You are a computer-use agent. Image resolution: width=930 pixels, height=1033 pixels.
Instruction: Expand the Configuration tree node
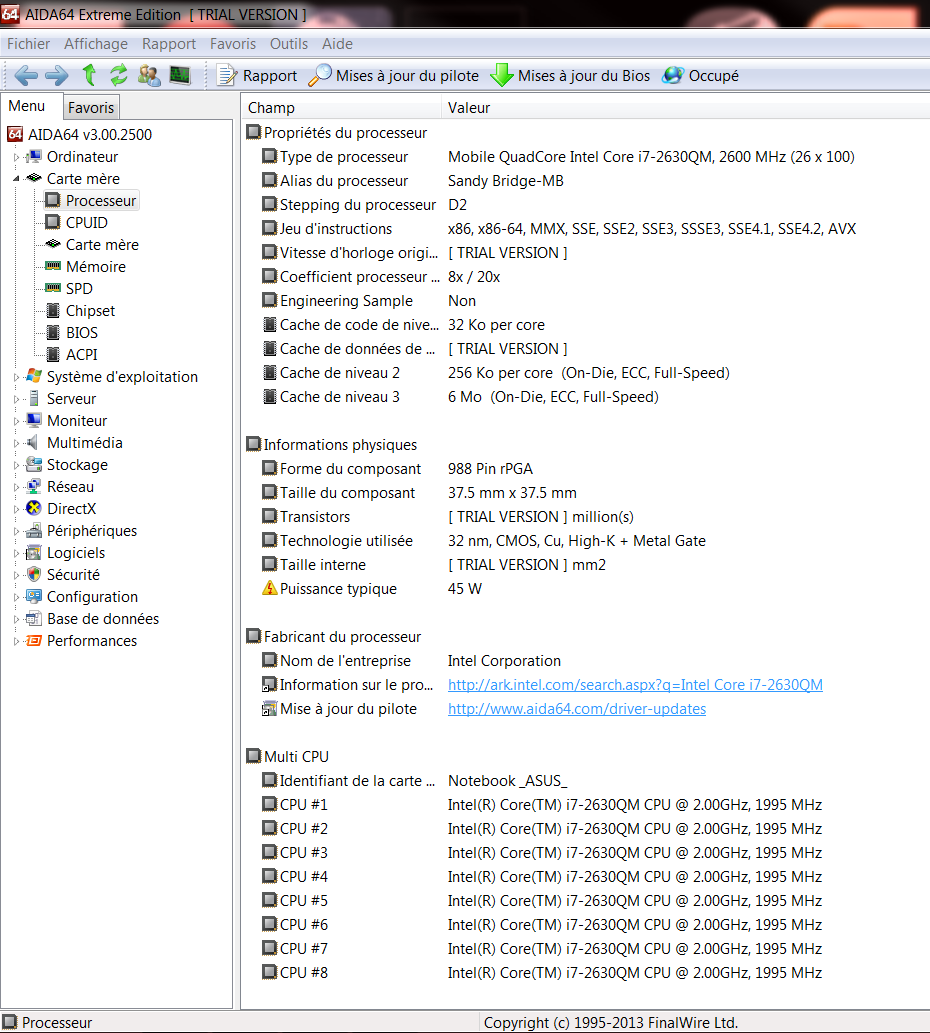coord(16,598)
